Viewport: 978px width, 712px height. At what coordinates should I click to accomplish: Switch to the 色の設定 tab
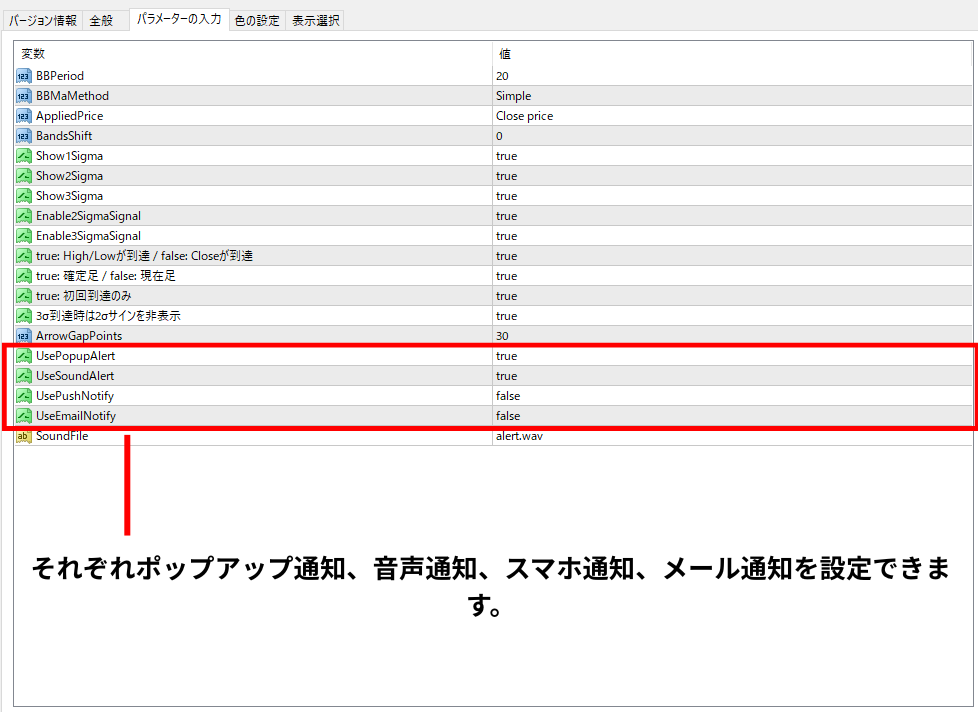tap(257, 20)
